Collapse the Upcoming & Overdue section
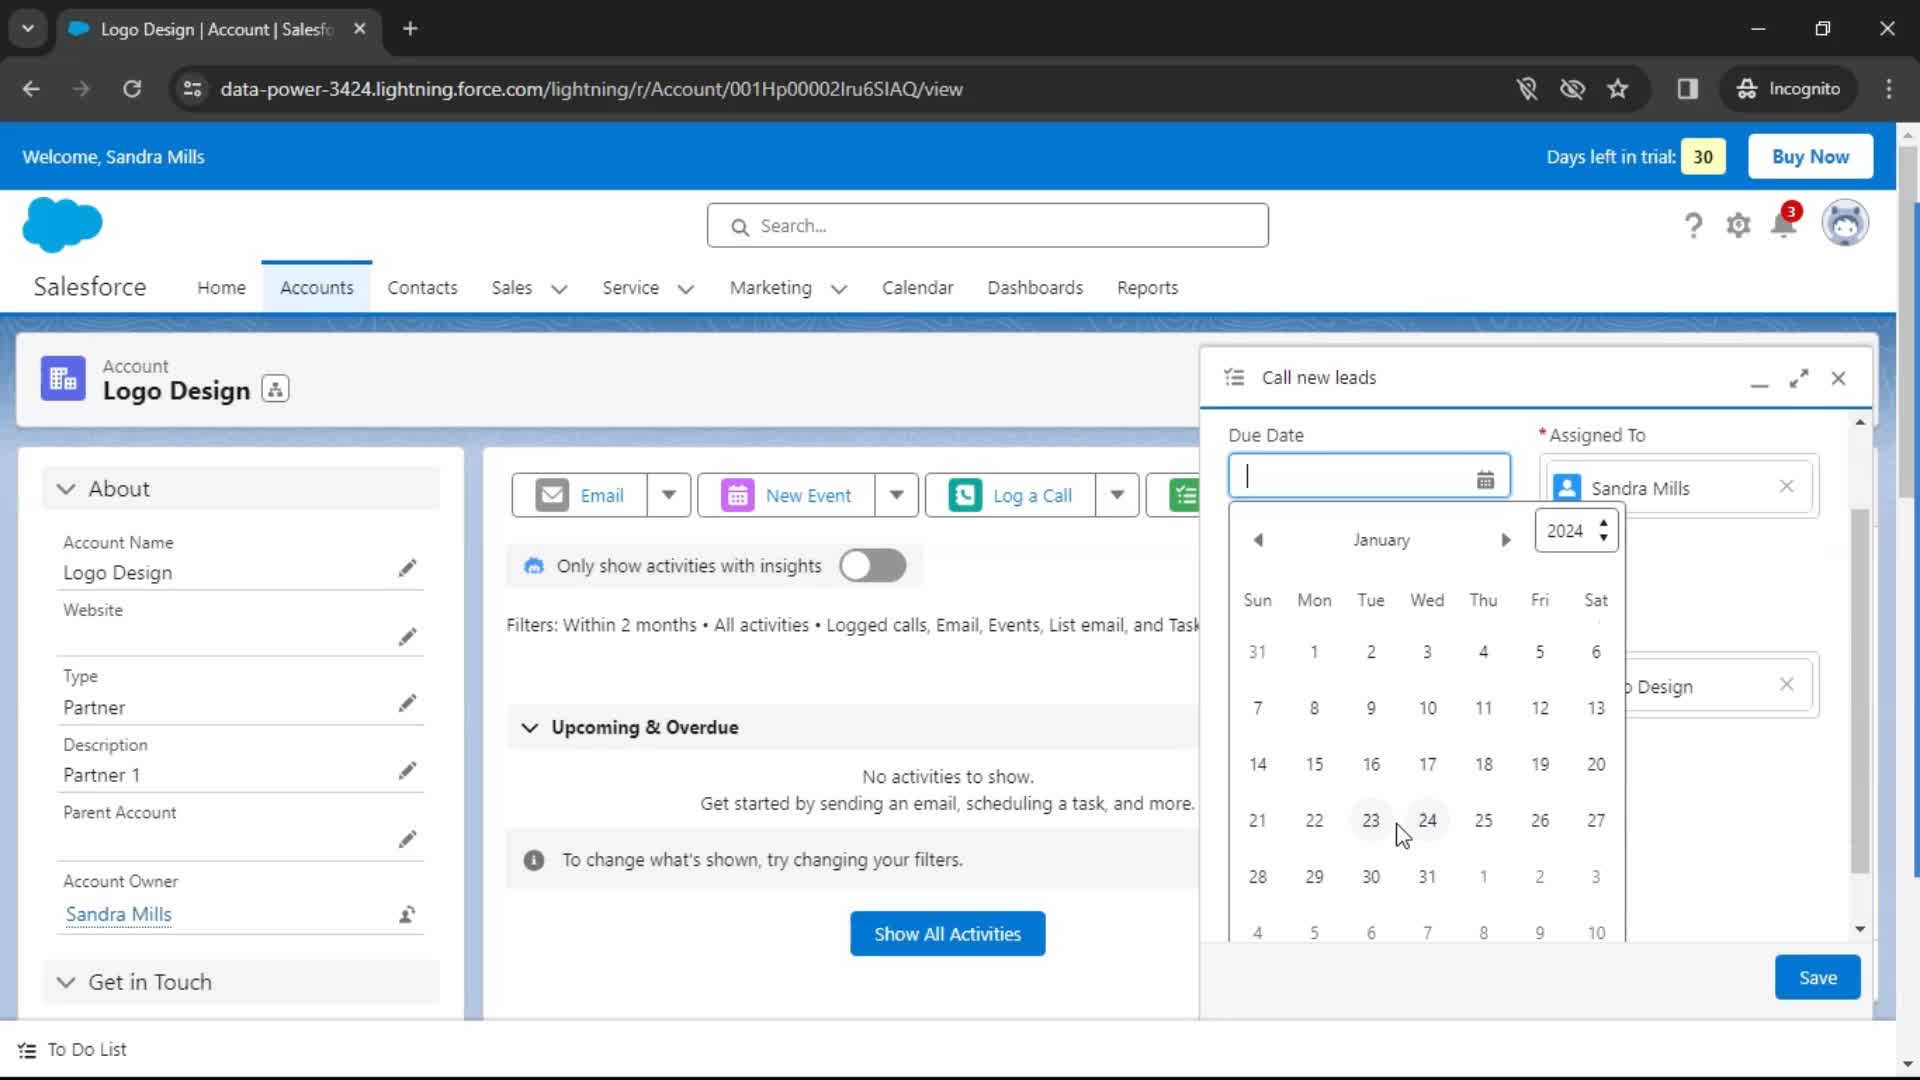This screenshot has width=1920, height=1080. click(x=530, y=728)
